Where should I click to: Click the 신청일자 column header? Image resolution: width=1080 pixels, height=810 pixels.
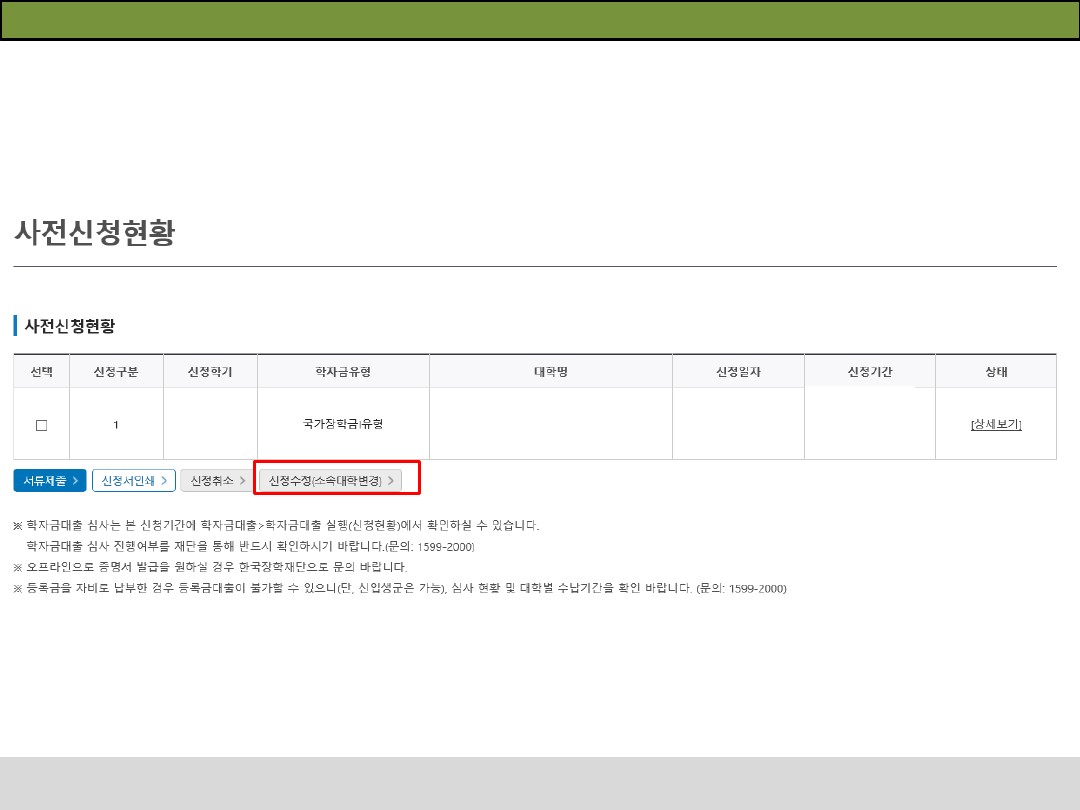click(738, 372)
